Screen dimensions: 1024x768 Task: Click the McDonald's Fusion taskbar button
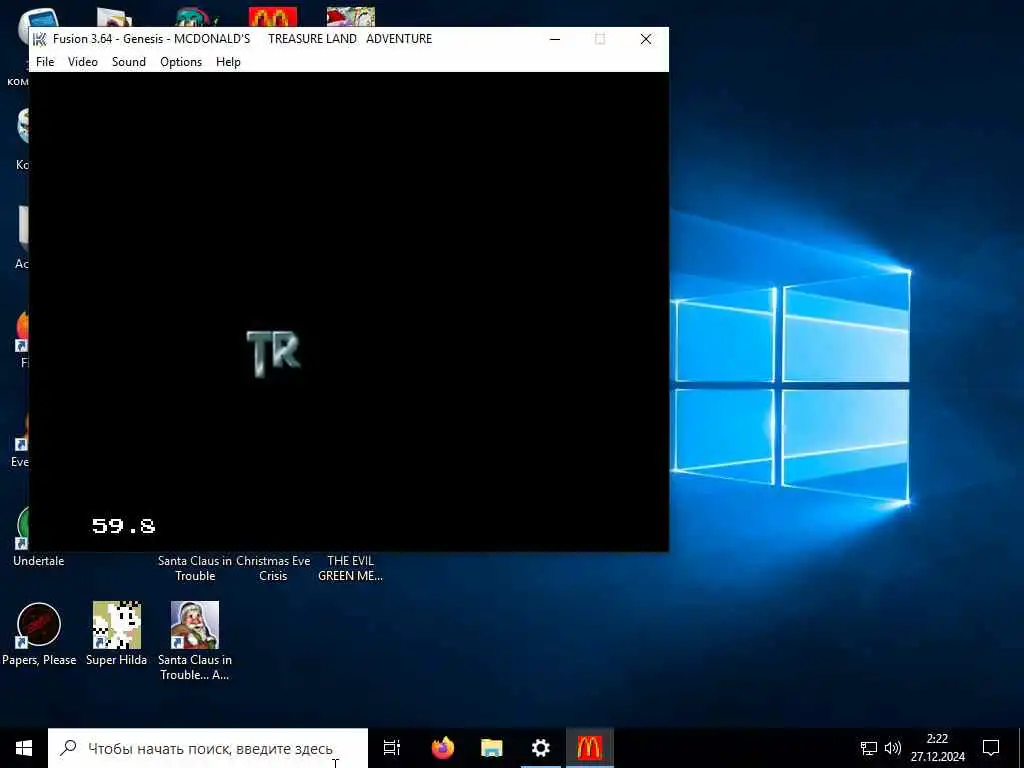click(x=590, y=748)
